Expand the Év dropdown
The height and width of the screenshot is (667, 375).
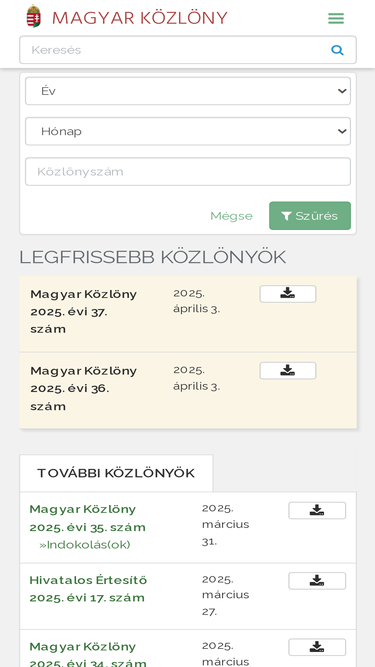pyautogui.click(x=188, y=91)
